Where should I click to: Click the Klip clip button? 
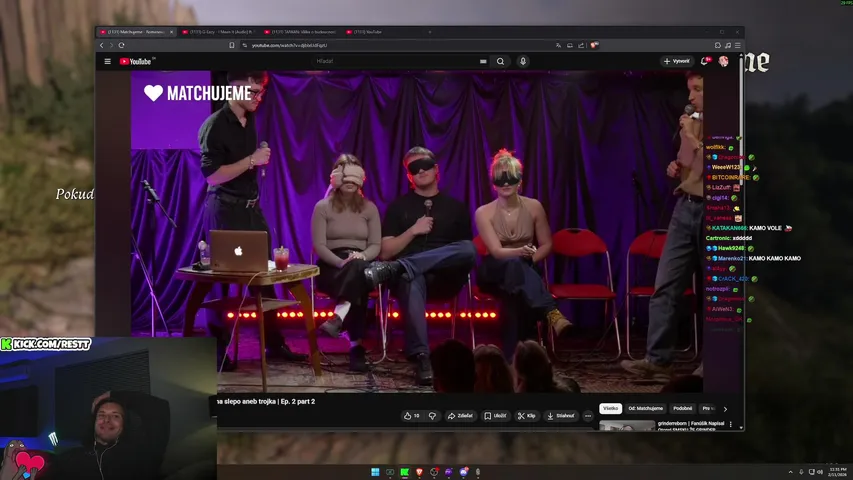527,416
